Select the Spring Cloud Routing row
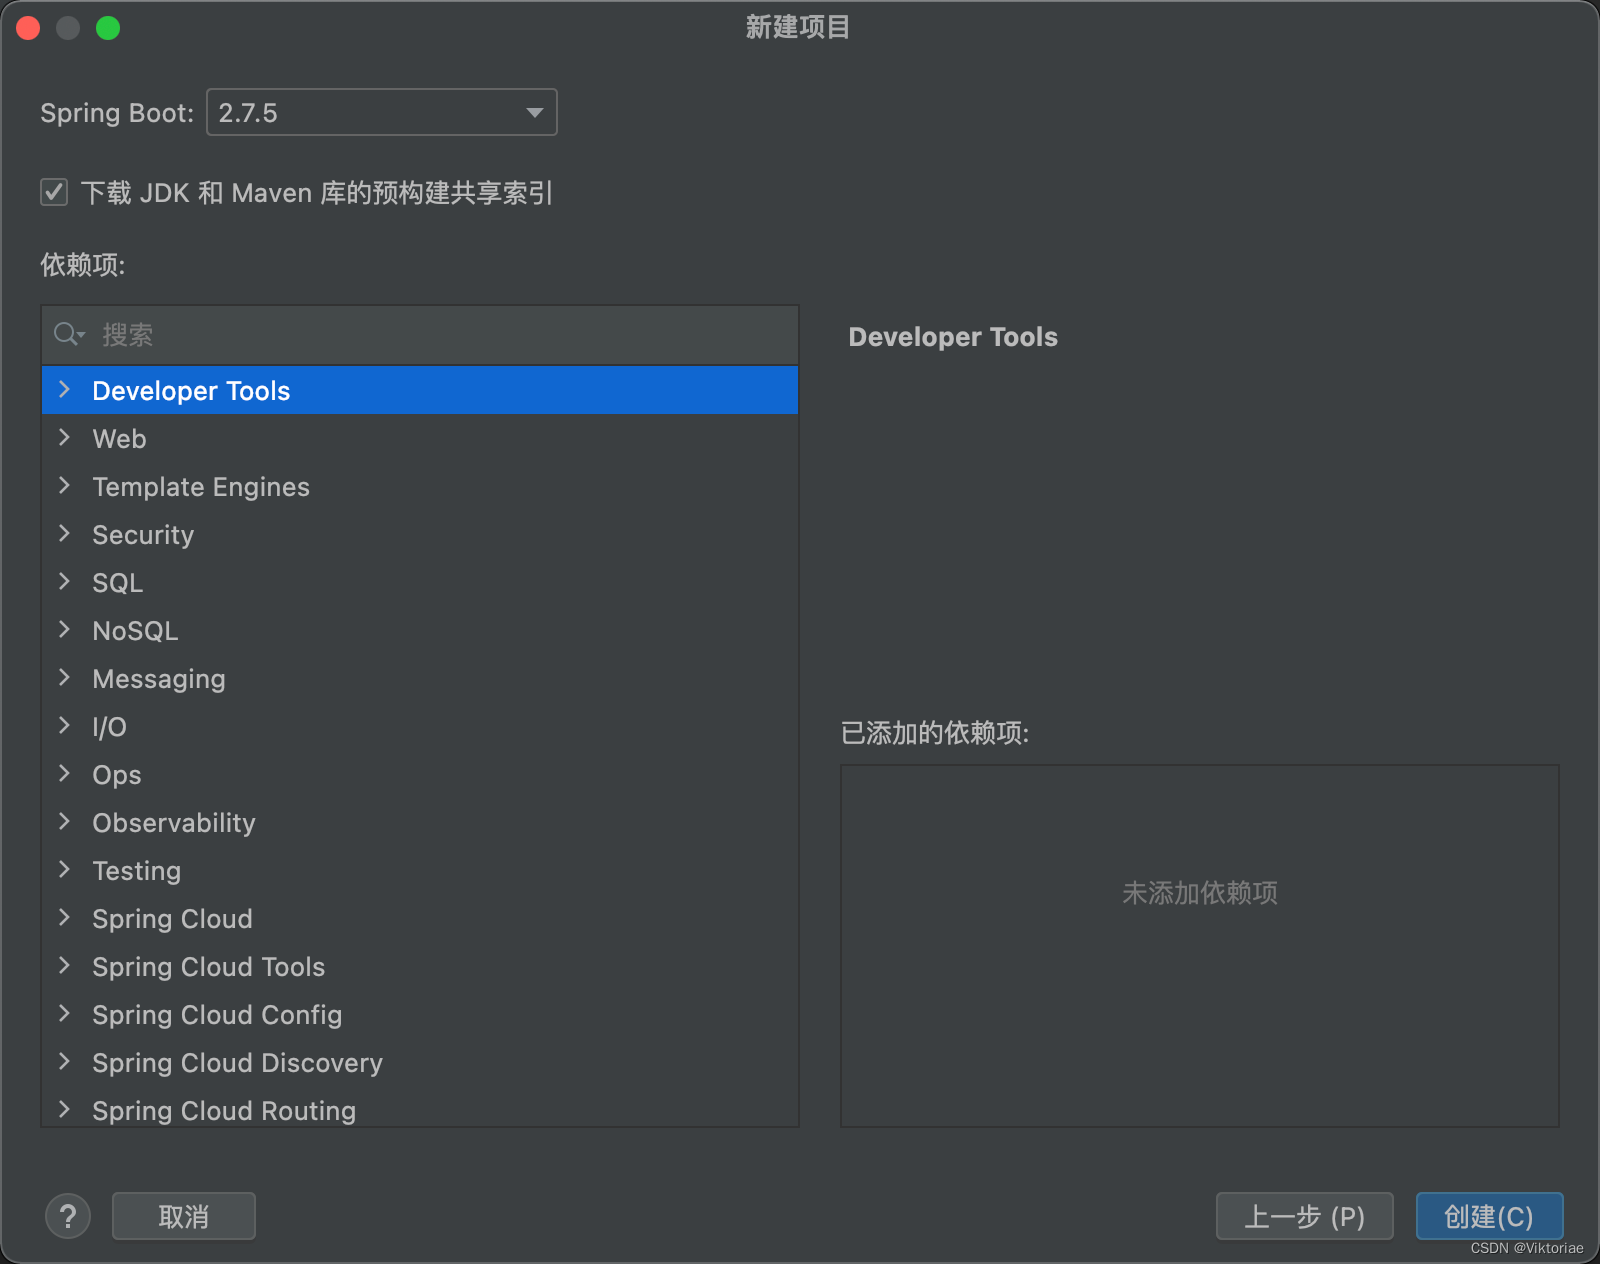The image size is (1600, 1264). (x=420, y=1107)
